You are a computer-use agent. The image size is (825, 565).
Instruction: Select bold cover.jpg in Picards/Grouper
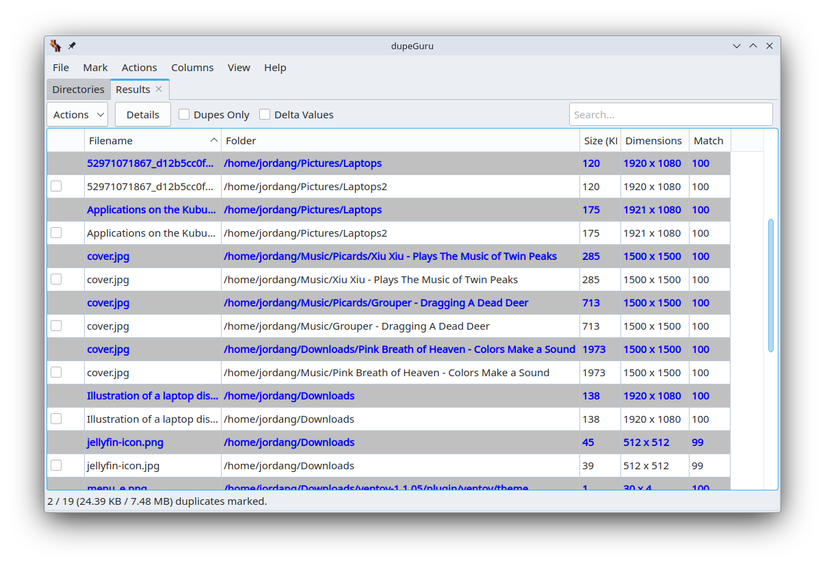pyautogui.click(x=388, y=302)
